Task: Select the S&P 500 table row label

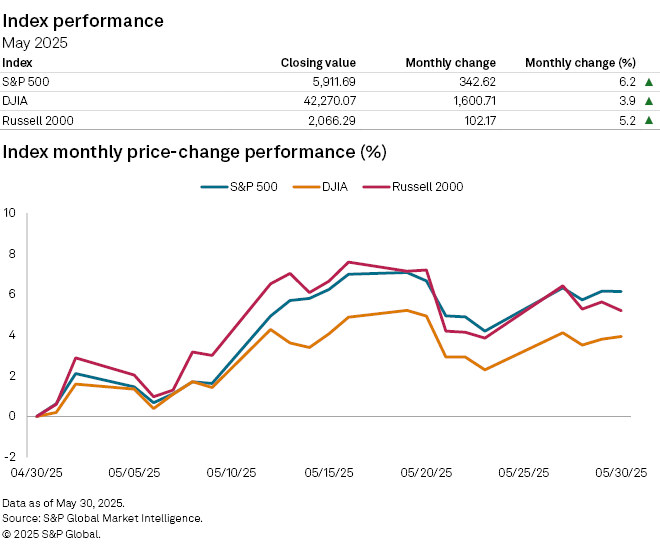Action: tap(24, 82)
